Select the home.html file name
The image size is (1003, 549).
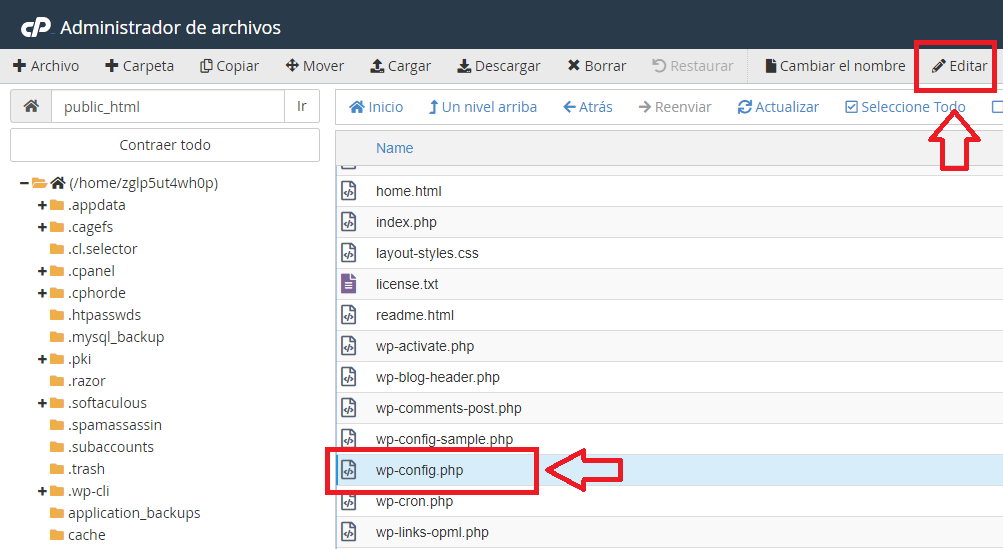click(x=409, y=191)
